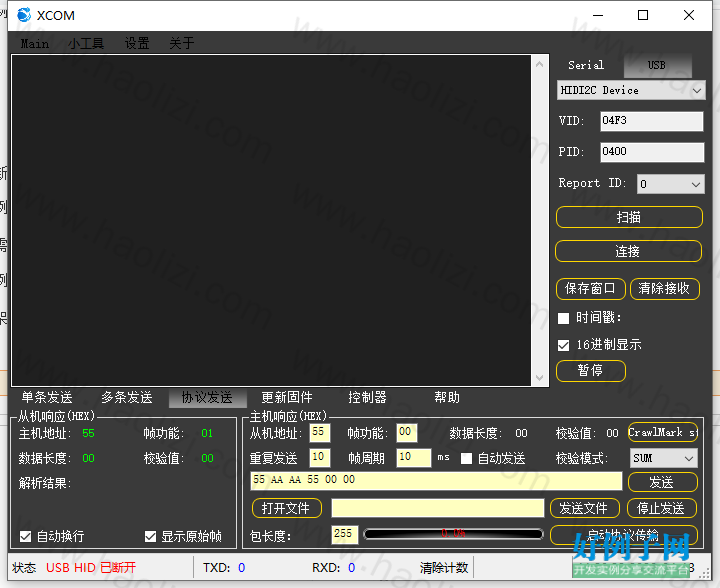Open the 小工具 menu

86,44
